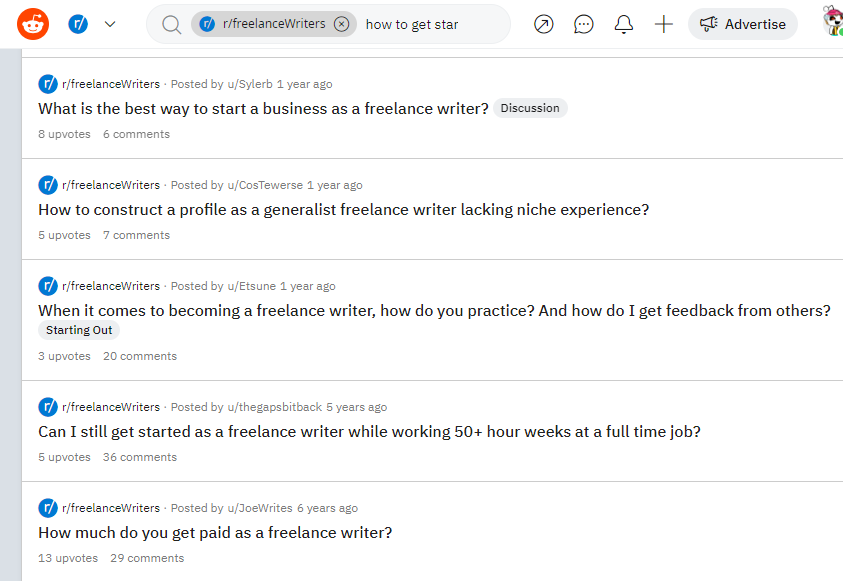843x581 pixels.
Task: Select the Discussion flair tag
Action: click(530, 108)
